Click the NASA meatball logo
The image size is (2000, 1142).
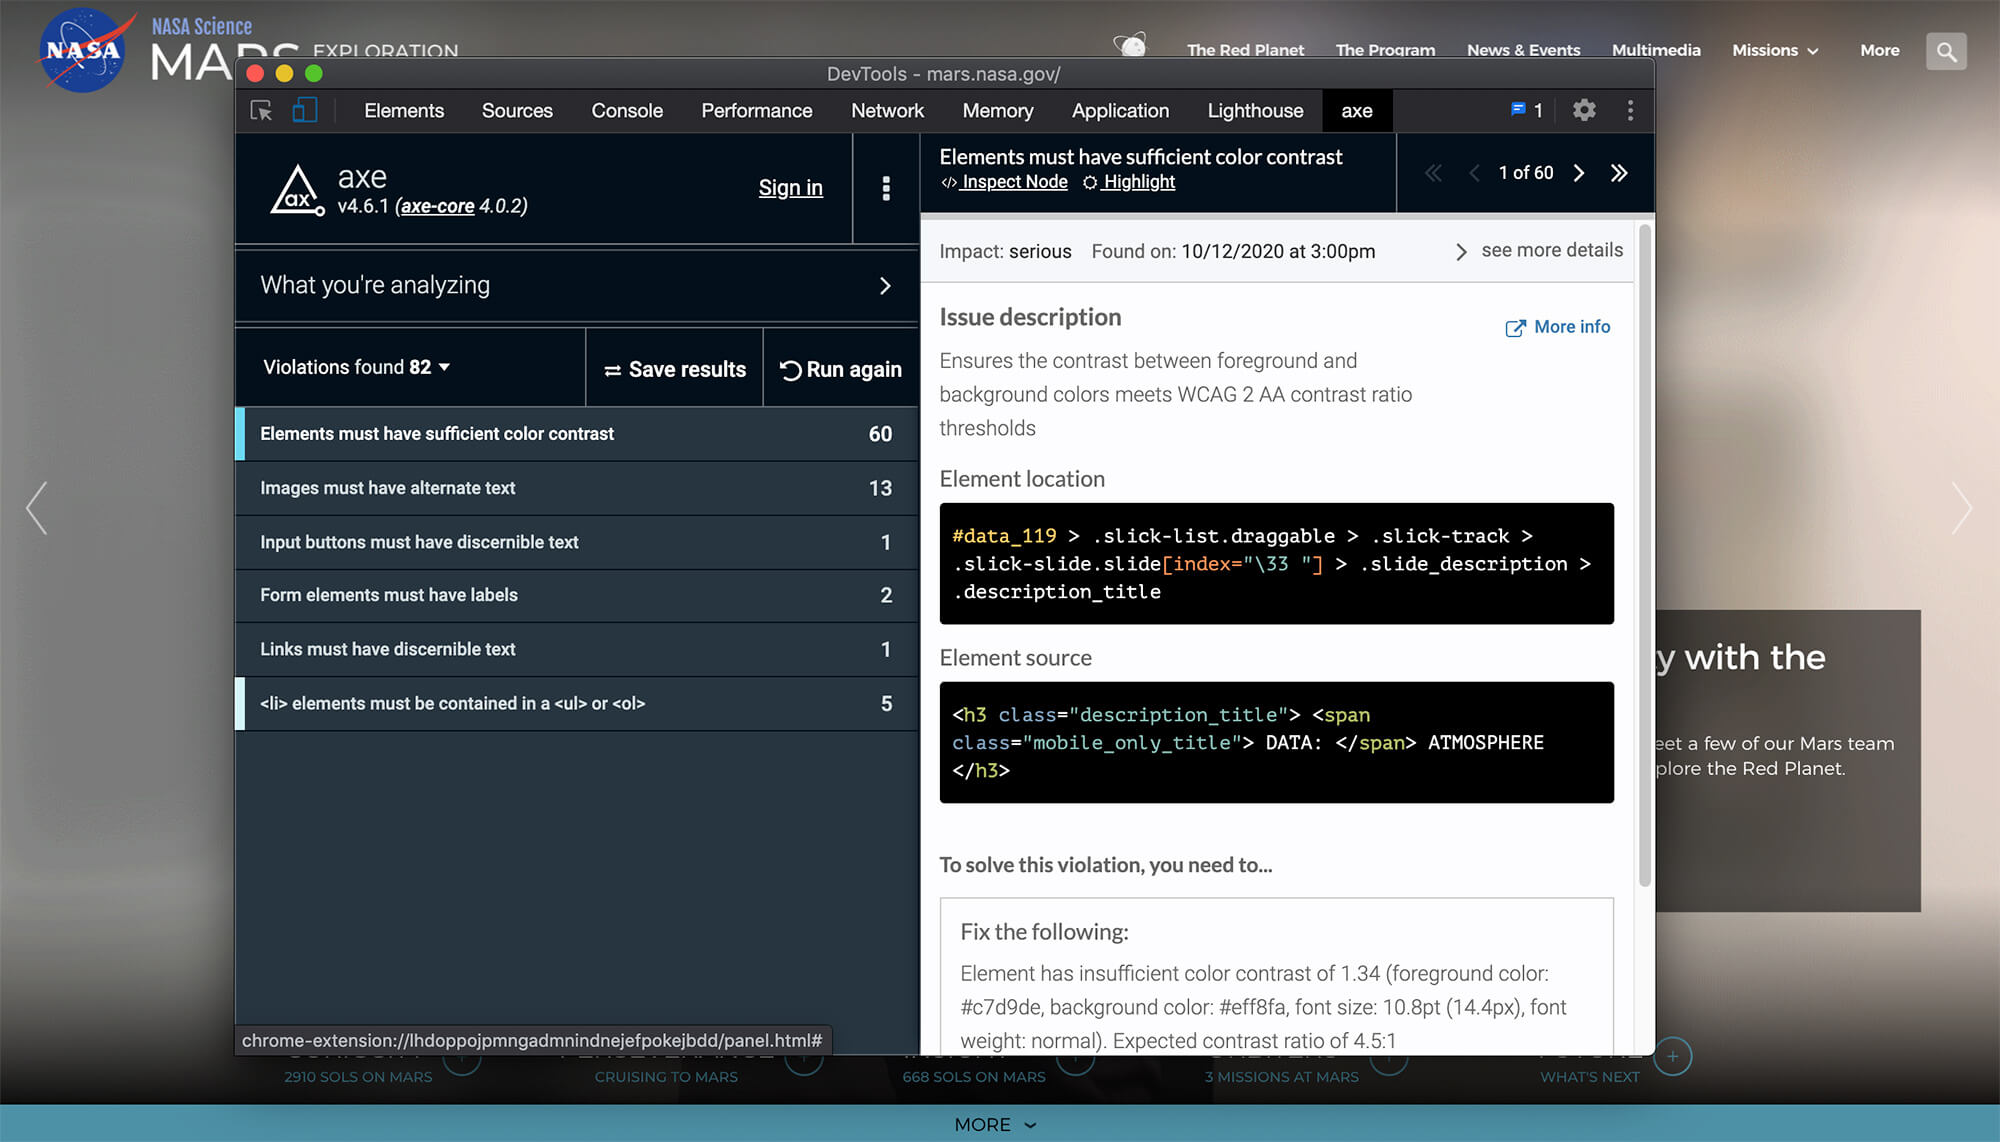pos(82,50)
